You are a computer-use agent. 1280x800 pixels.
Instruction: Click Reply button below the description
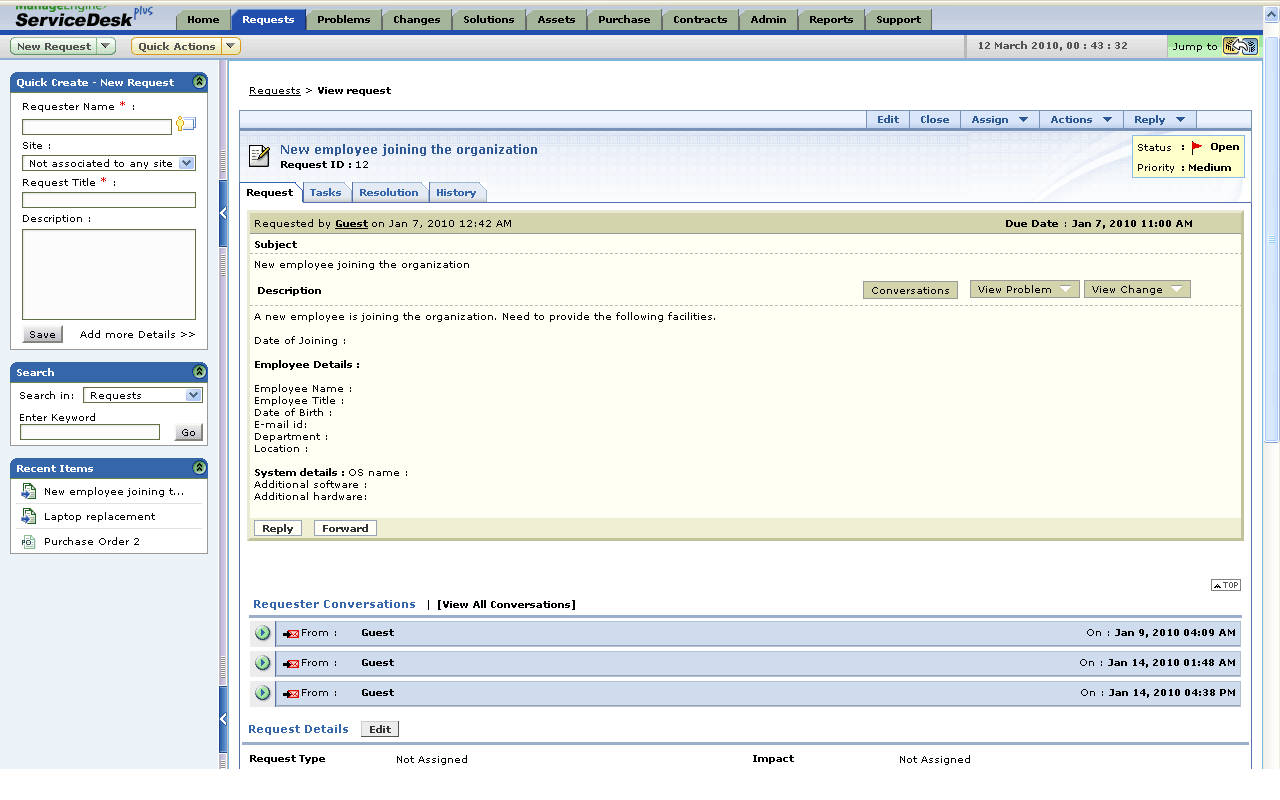278,528
